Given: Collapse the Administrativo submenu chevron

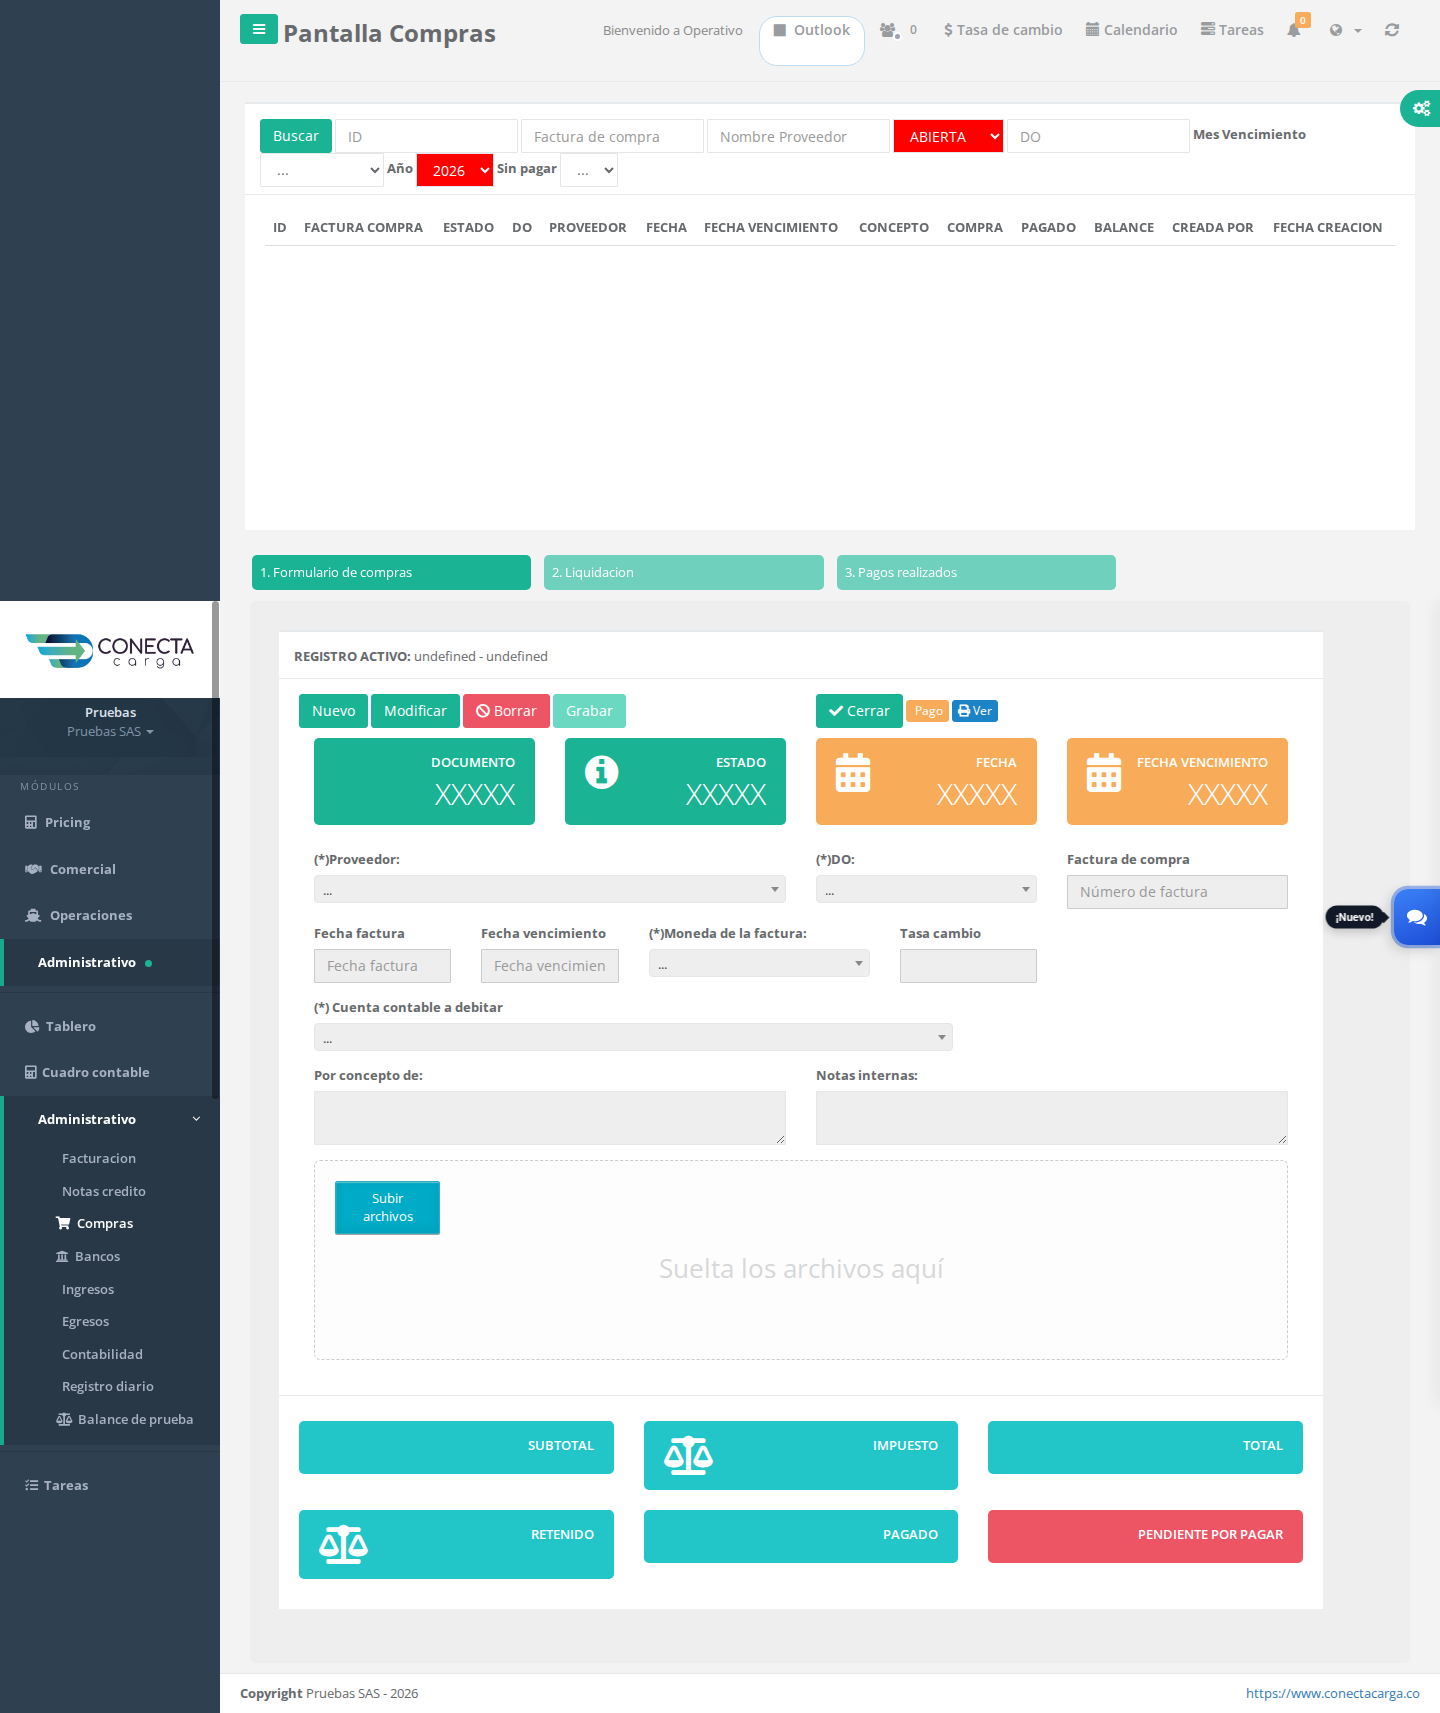Looking at the screenshot, I should [196, 1119].
